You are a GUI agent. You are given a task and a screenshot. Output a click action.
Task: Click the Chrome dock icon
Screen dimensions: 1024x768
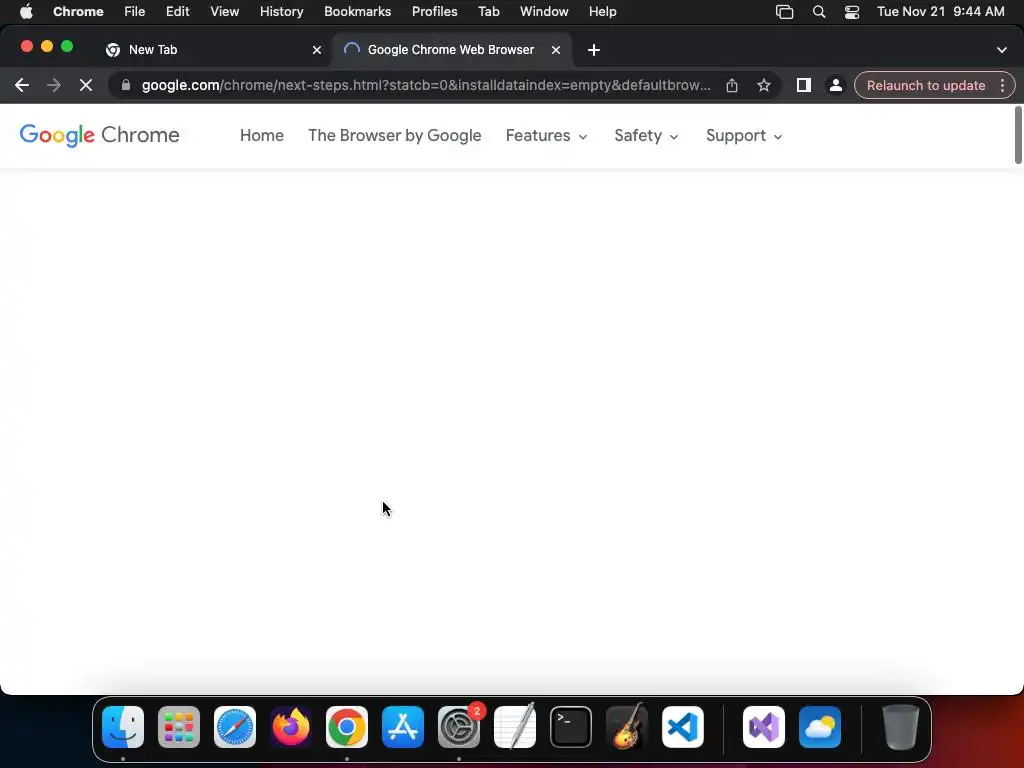tap(347, 727)
